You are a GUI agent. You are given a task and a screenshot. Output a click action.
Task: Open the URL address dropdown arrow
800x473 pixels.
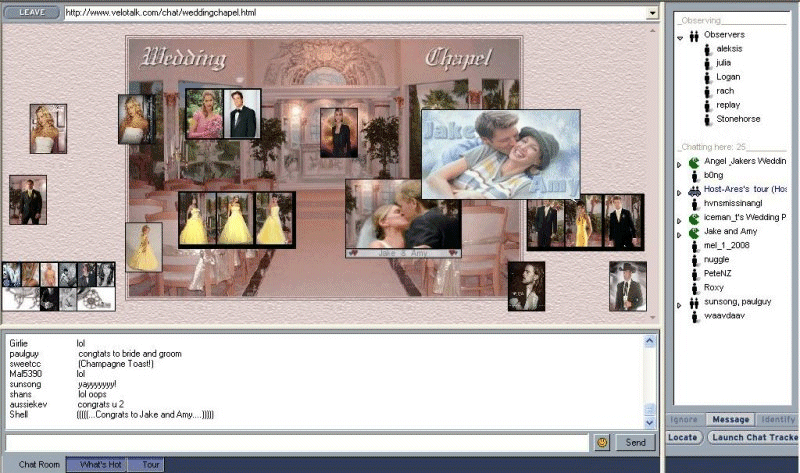pos(652,13)
